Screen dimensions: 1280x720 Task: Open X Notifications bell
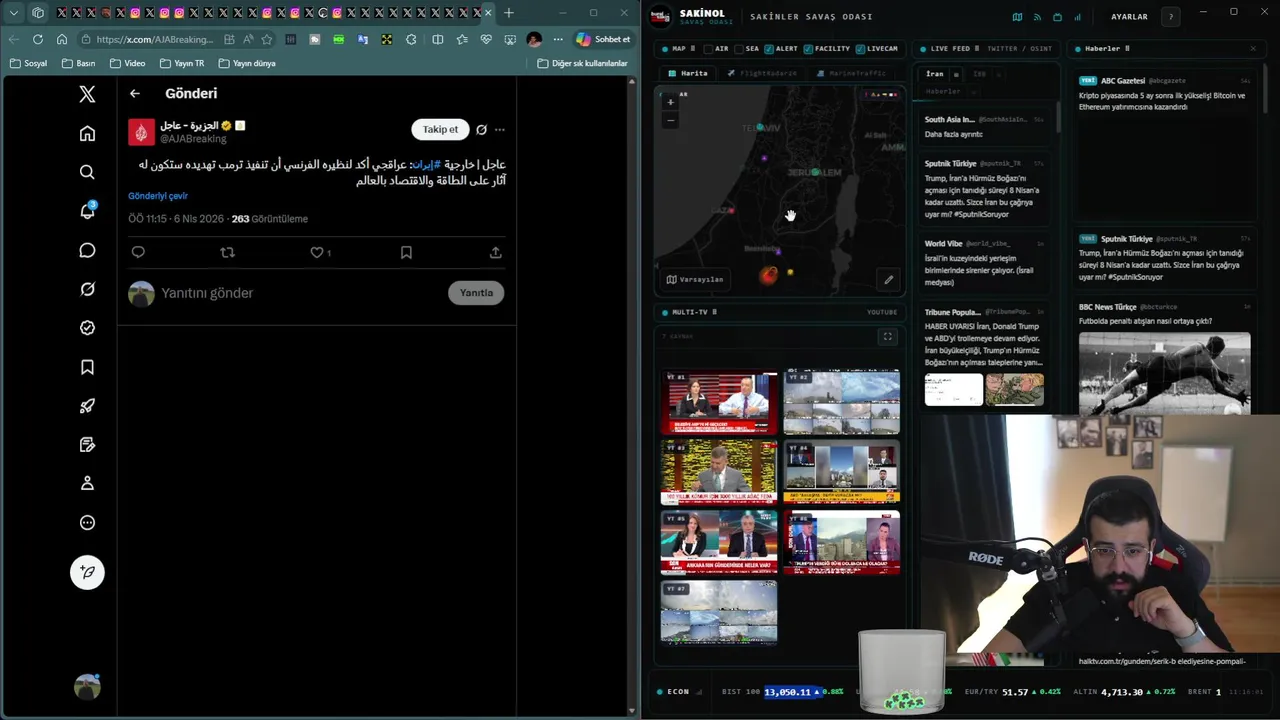[87, 211]
